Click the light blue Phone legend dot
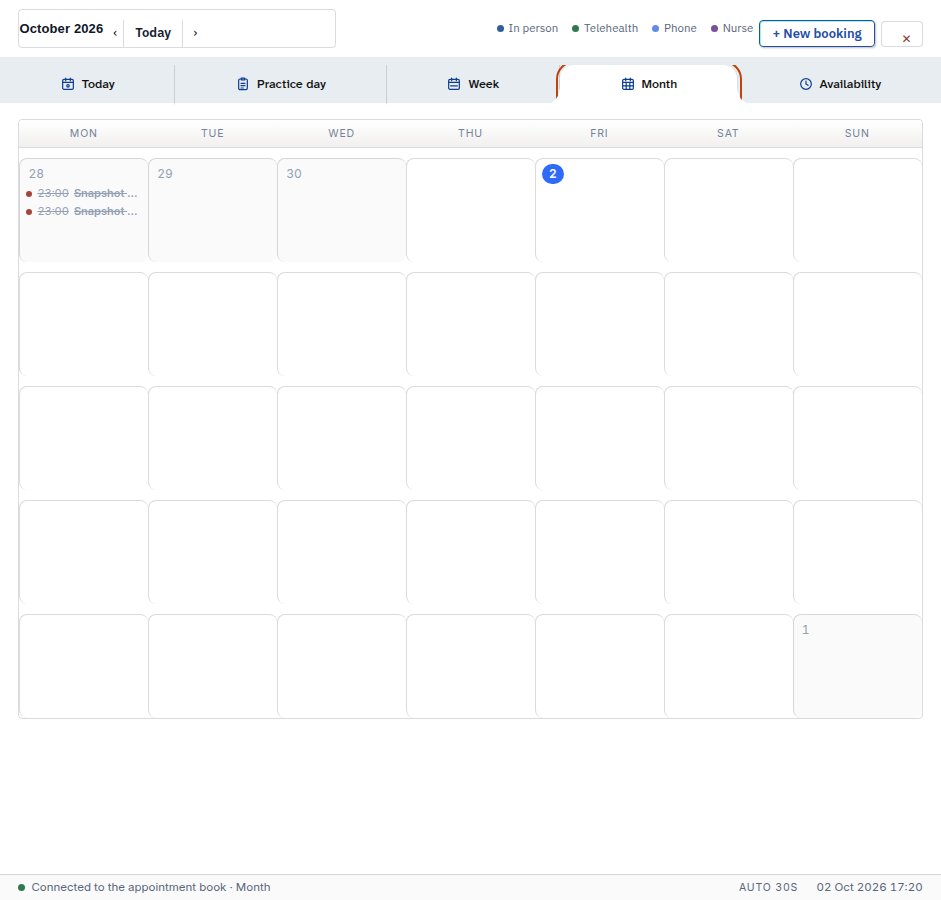Image resolution: width=941 pixels, height=900 pixels. pyautogui.click(x=655, y=29)
